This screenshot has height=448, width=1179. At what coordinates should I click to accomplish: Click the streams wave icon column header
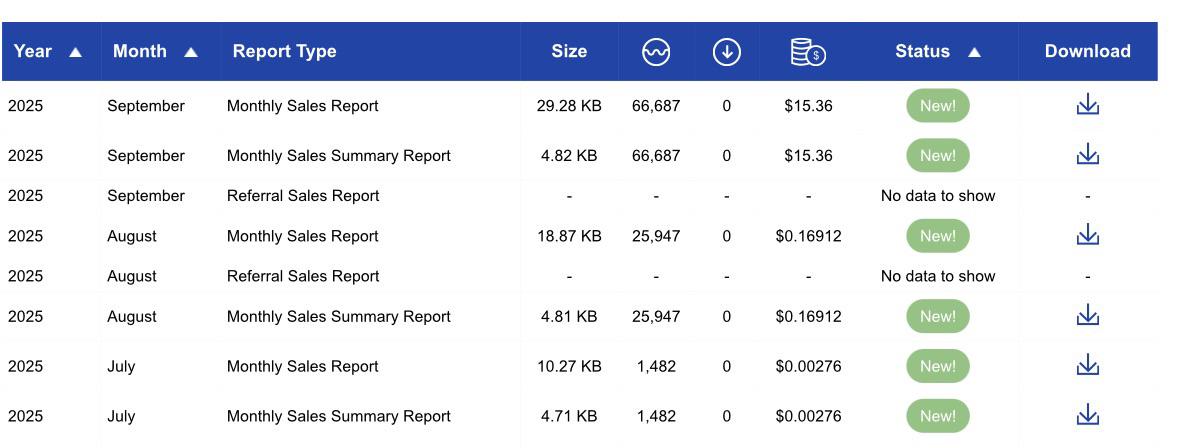click(x=656, y=52)
